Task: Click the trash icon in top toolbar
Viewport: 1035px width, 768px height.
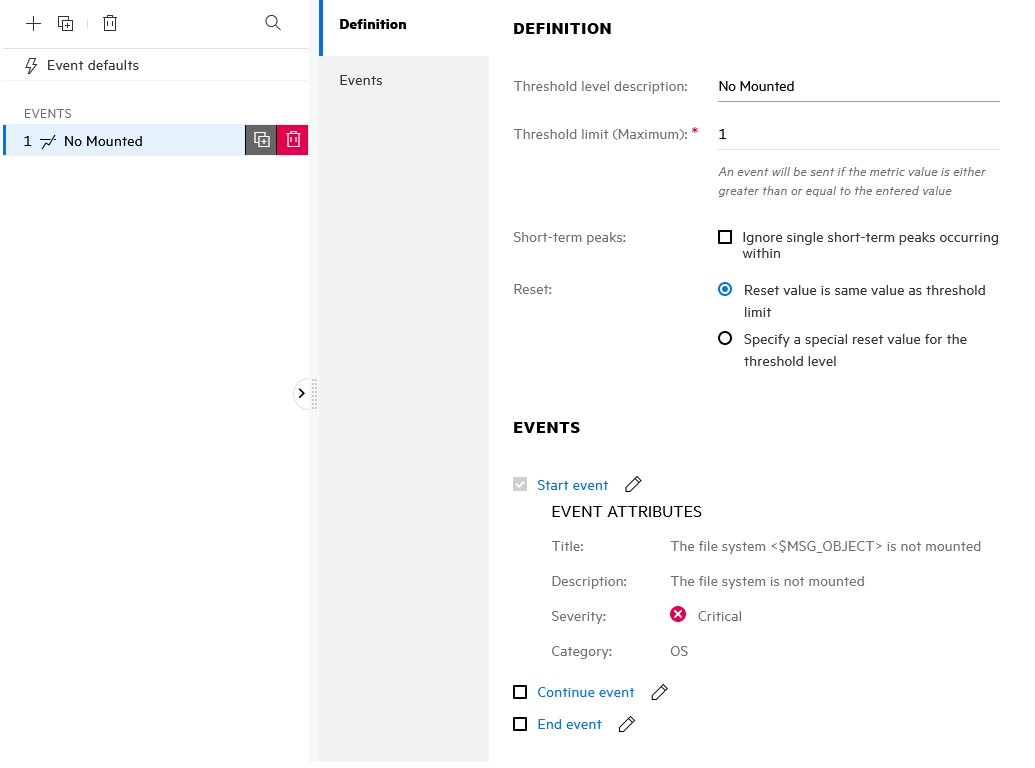Action: coord(110,23)
